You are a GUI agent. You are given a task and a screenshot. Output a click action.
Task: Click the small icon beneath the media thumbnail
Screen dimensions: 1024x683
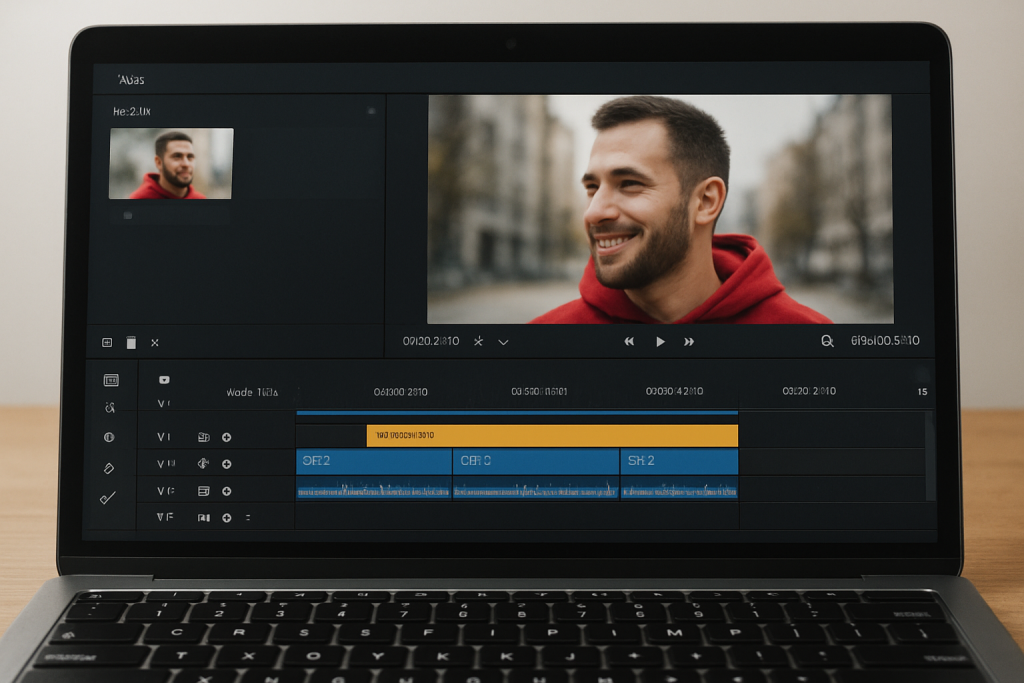click(x=128, y=215)
